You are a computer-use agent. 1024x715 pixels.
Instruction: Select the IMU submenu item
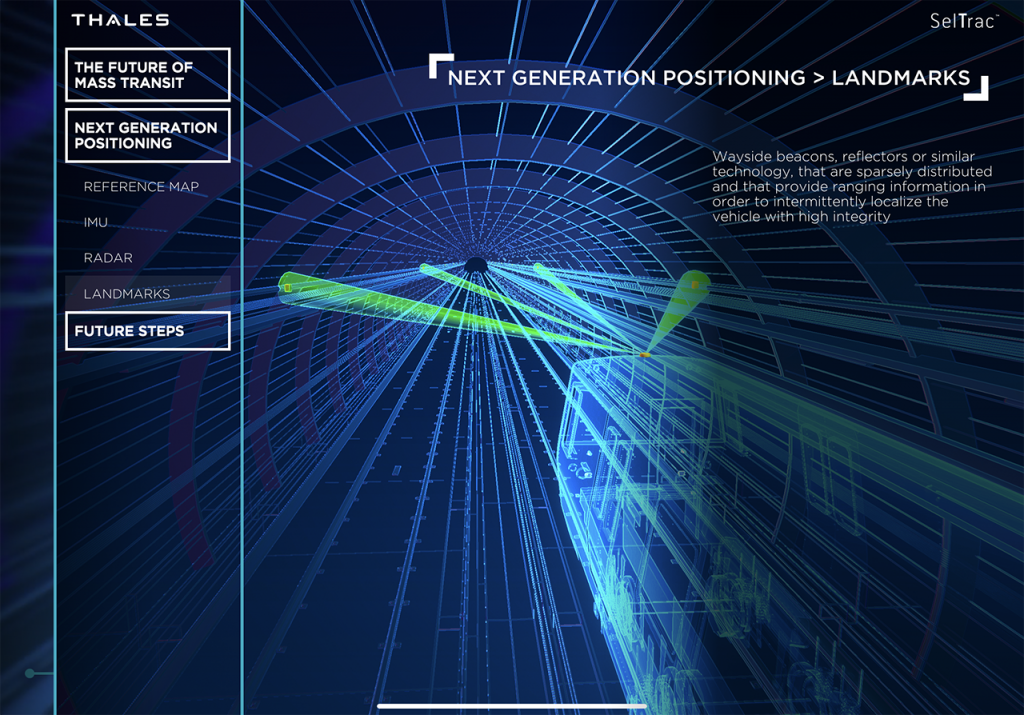[x=95, y=223]
